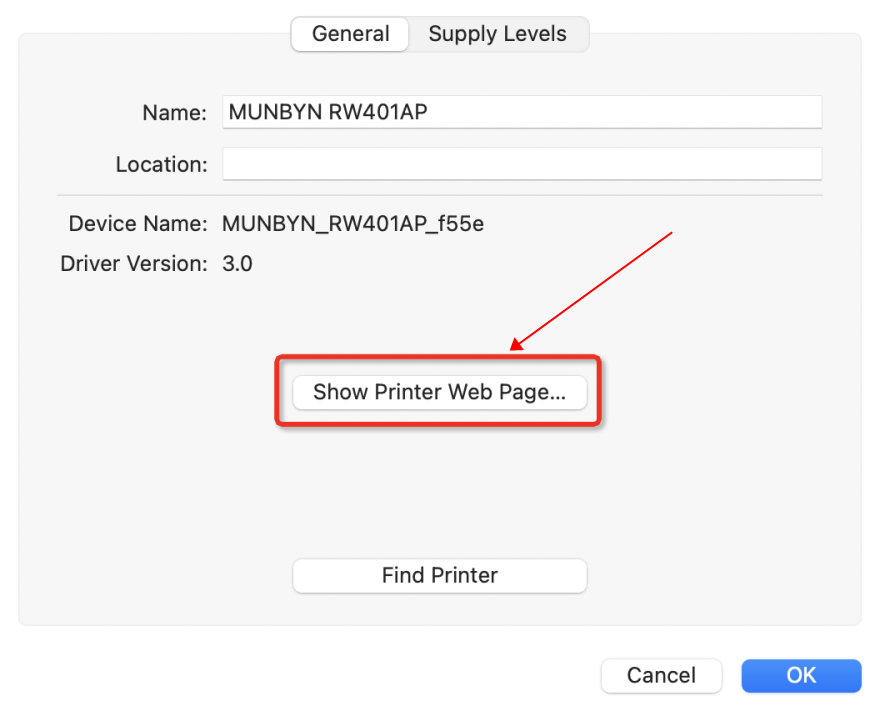The width and height of the screenshot is (881, 708).
Task: Click inside the Location text box
Action: [x=521, y=164]
